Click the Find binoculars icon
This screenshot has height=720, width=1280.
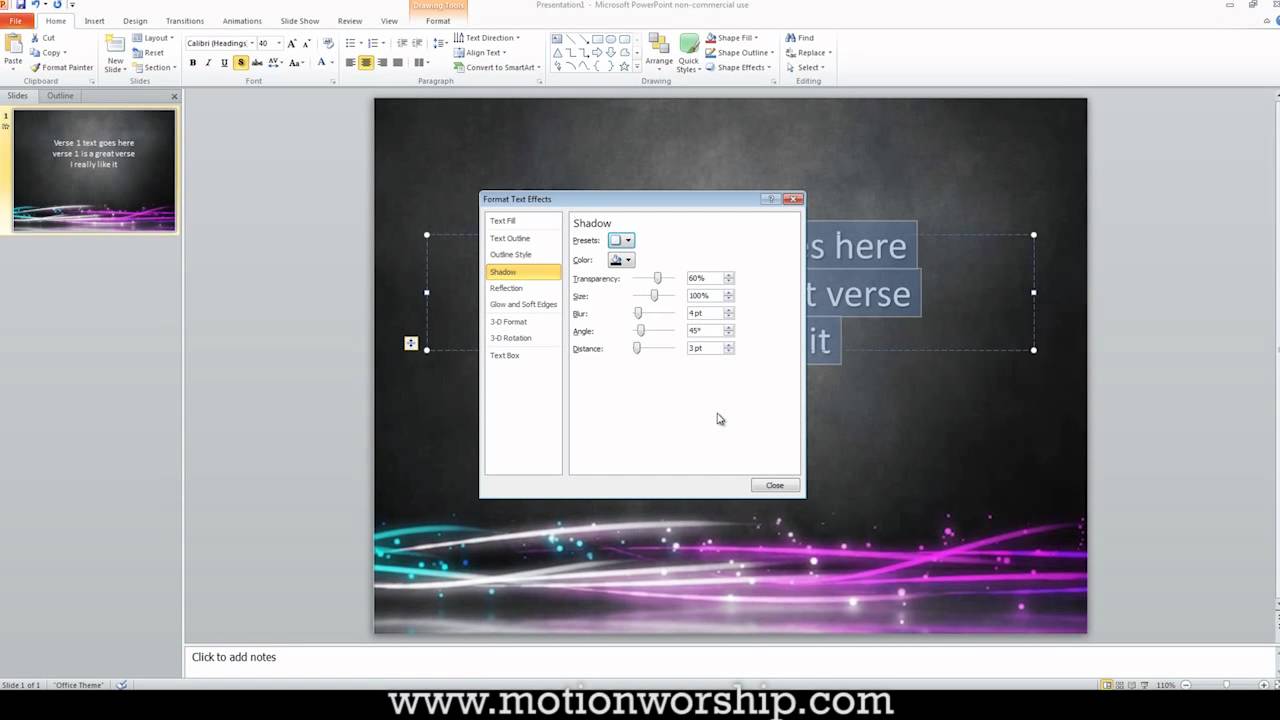791,38
